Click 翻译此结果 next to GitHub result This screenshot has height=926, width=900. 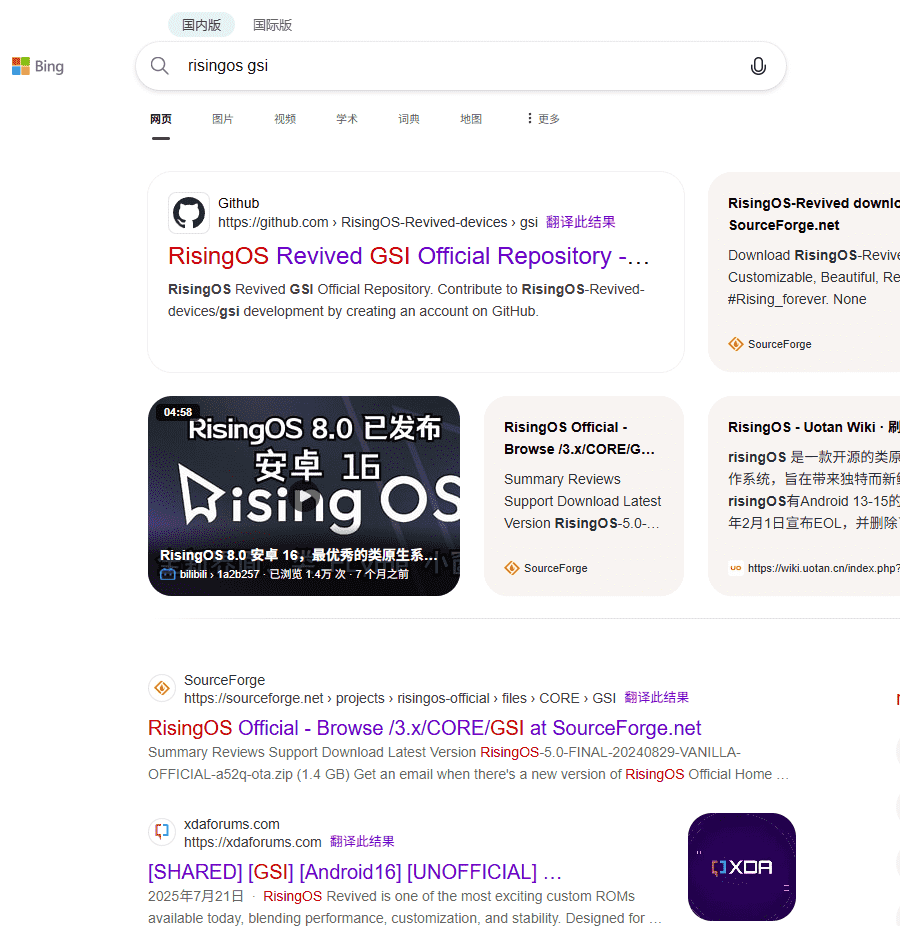pos(580,222)
